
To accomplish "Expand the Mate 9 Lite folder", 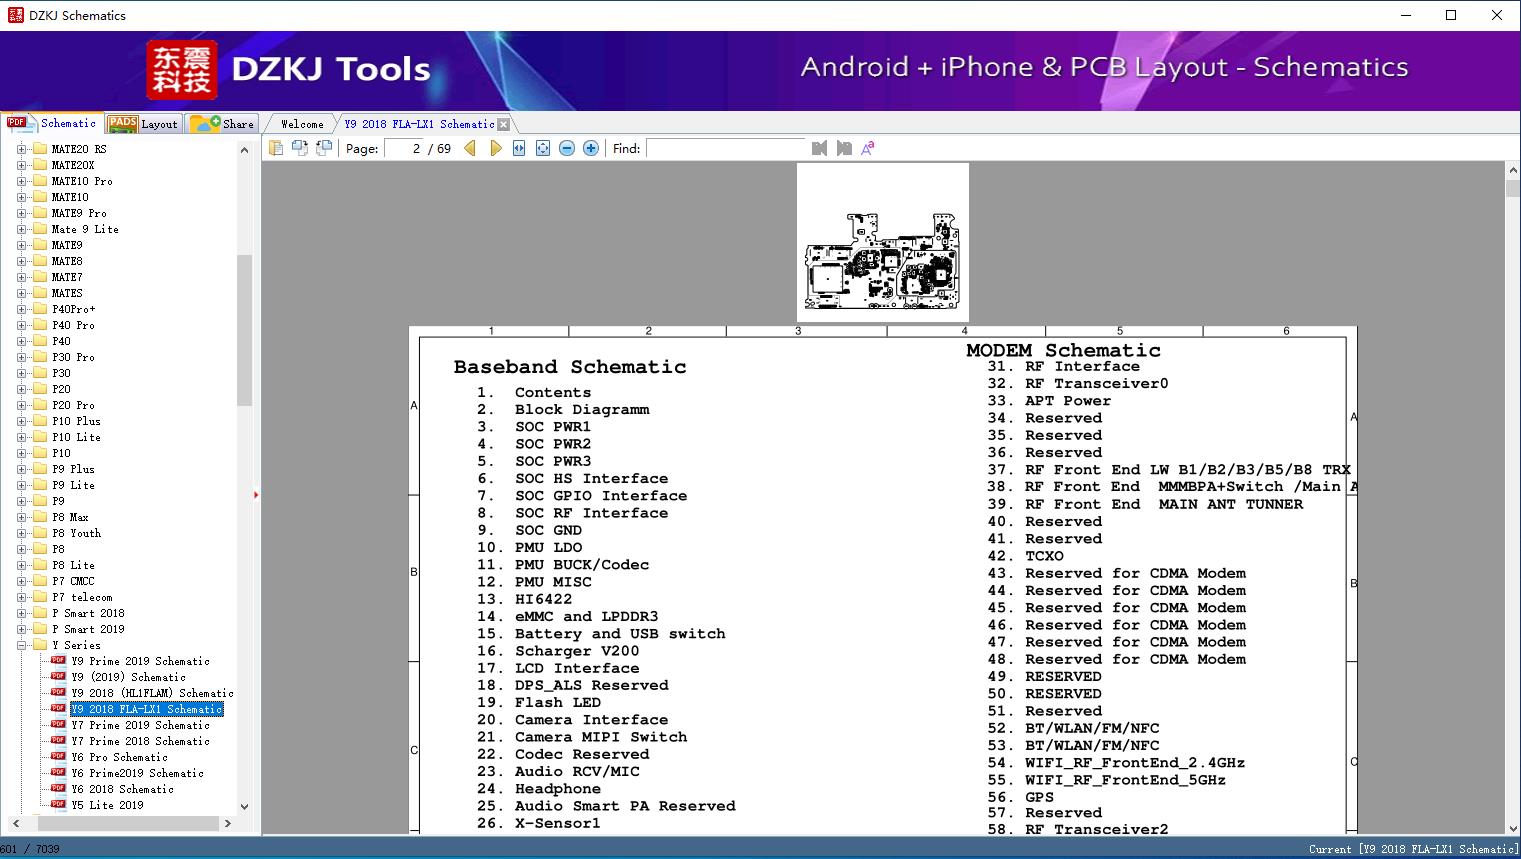I will click(x=21, y=229).
